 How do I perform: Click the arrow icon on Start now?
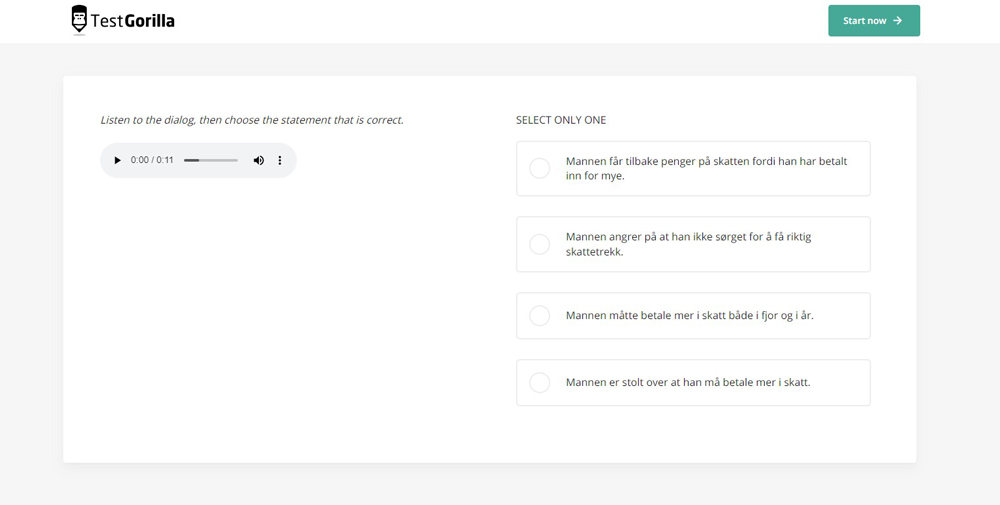pyautogui.click(x=898, y=20)
